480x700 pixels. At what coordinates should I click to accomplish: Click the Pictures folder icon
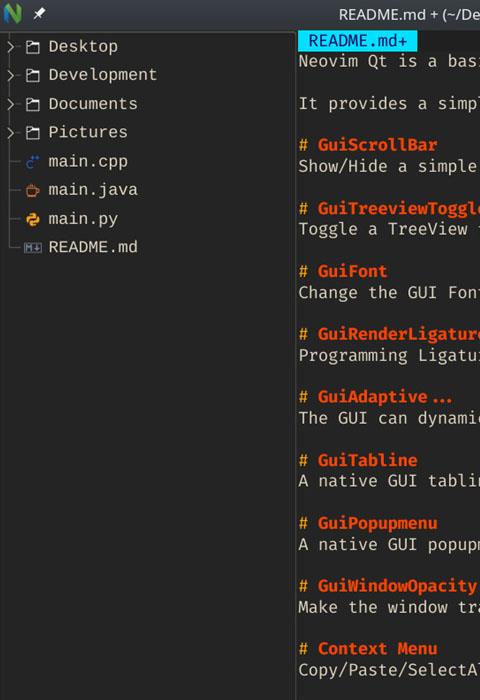click(x=33, y=132)
